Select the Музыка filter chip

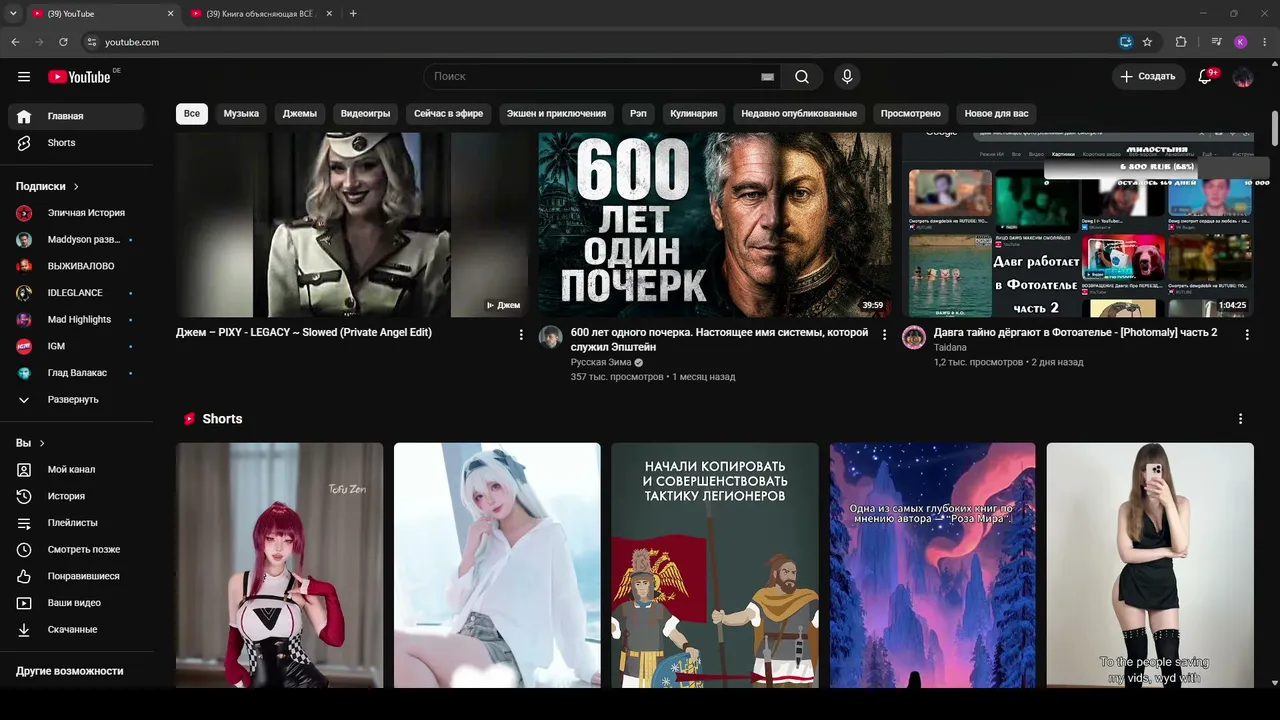(241, 114)
